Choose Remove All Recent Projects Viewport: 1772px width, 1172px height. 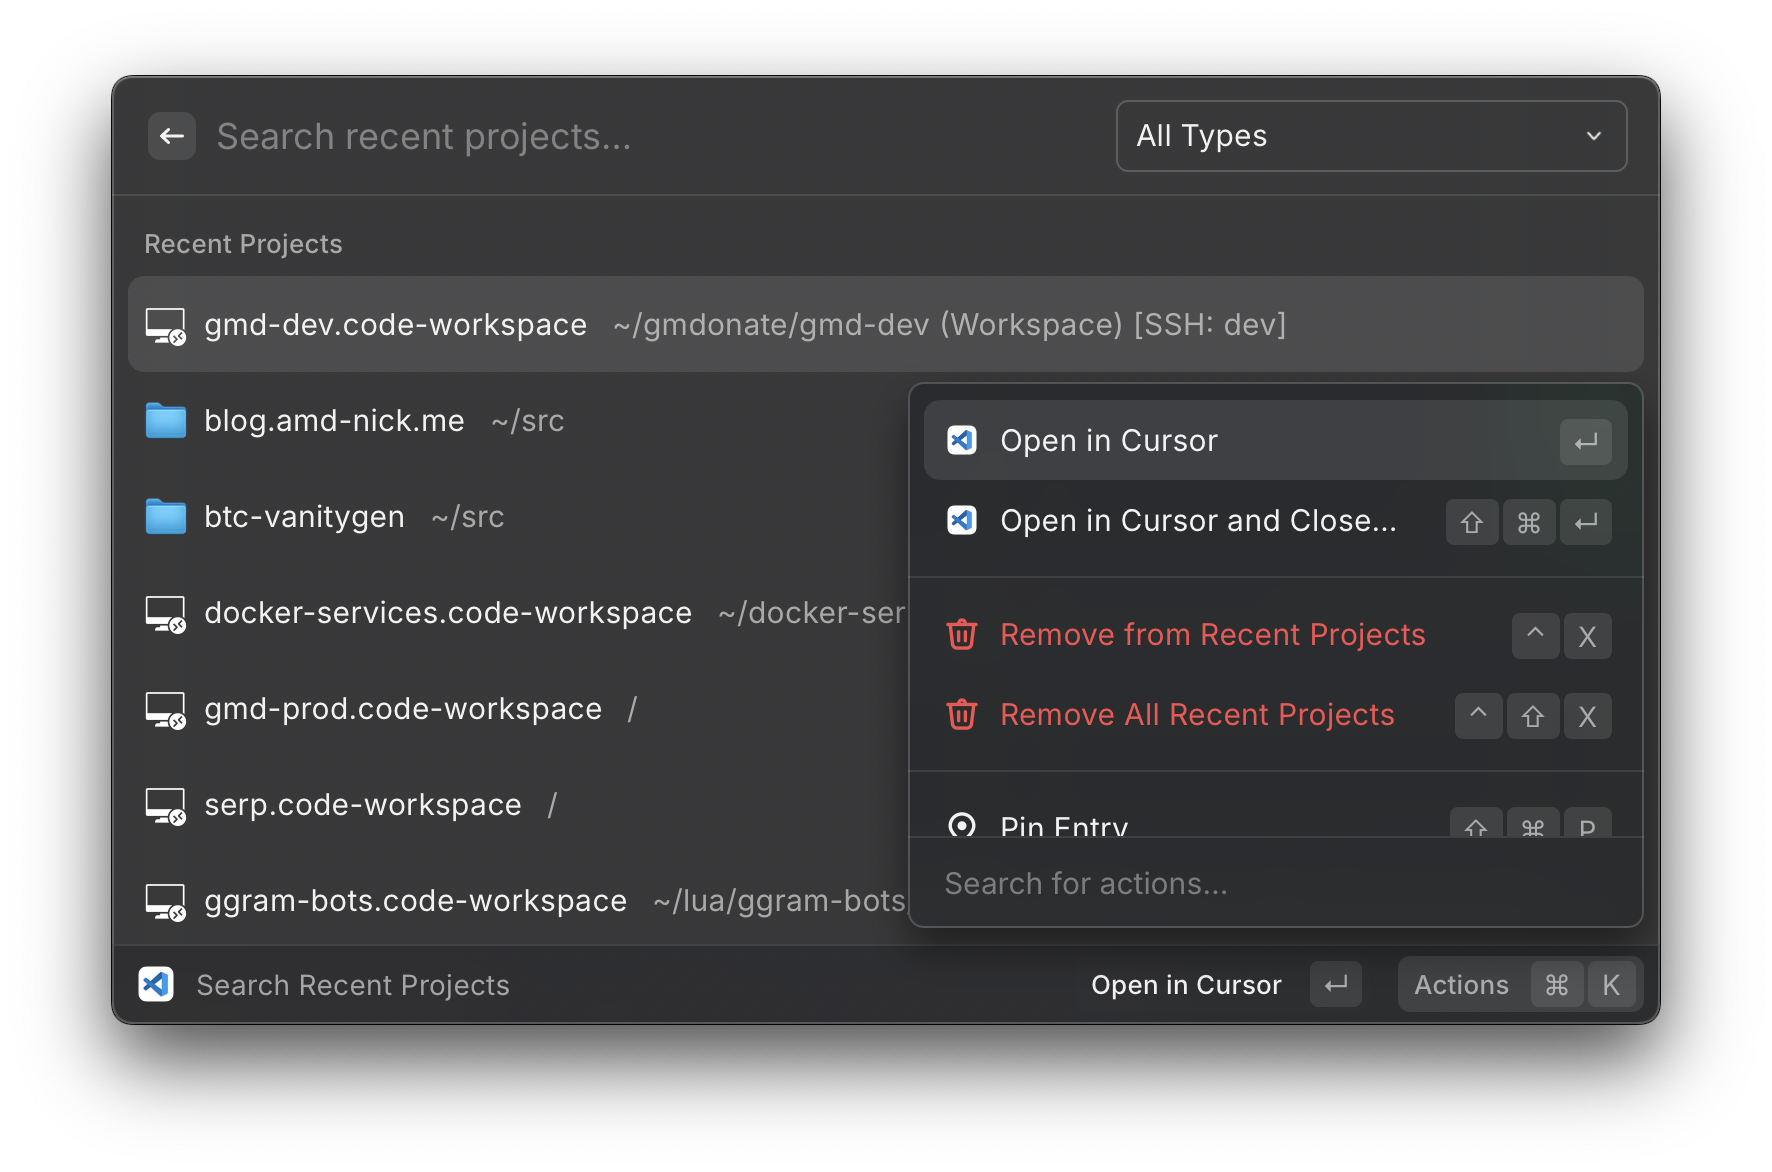(x=1196, y=715)
